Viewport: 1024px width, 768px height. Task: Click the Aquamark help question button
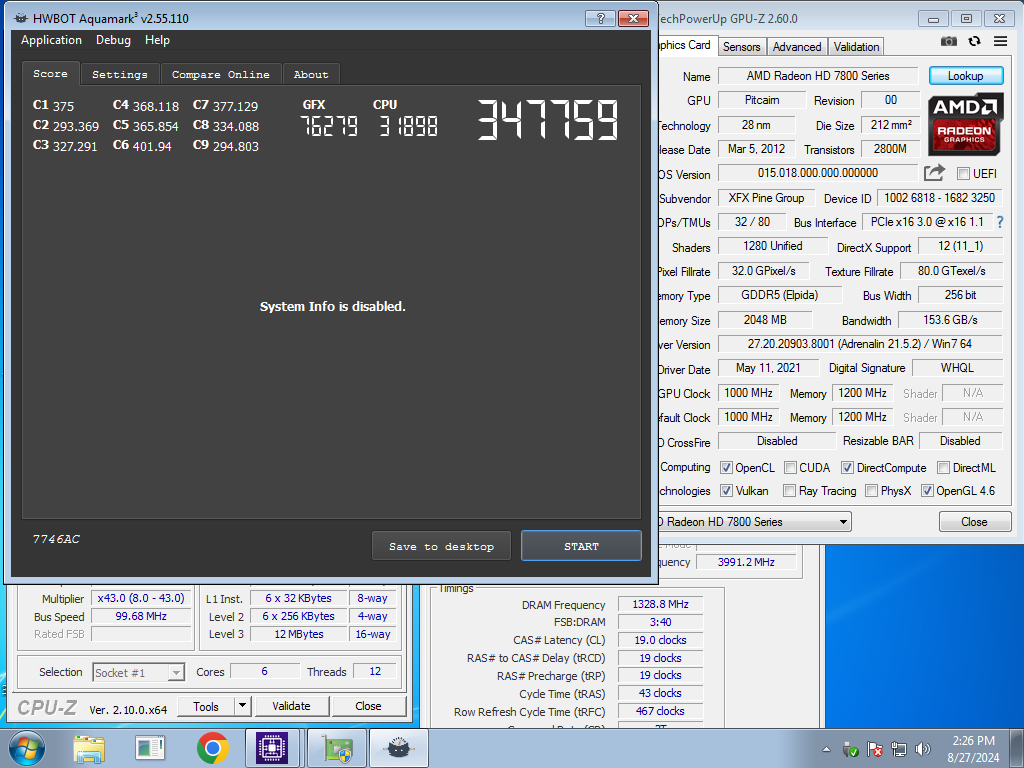click(600, 18)
